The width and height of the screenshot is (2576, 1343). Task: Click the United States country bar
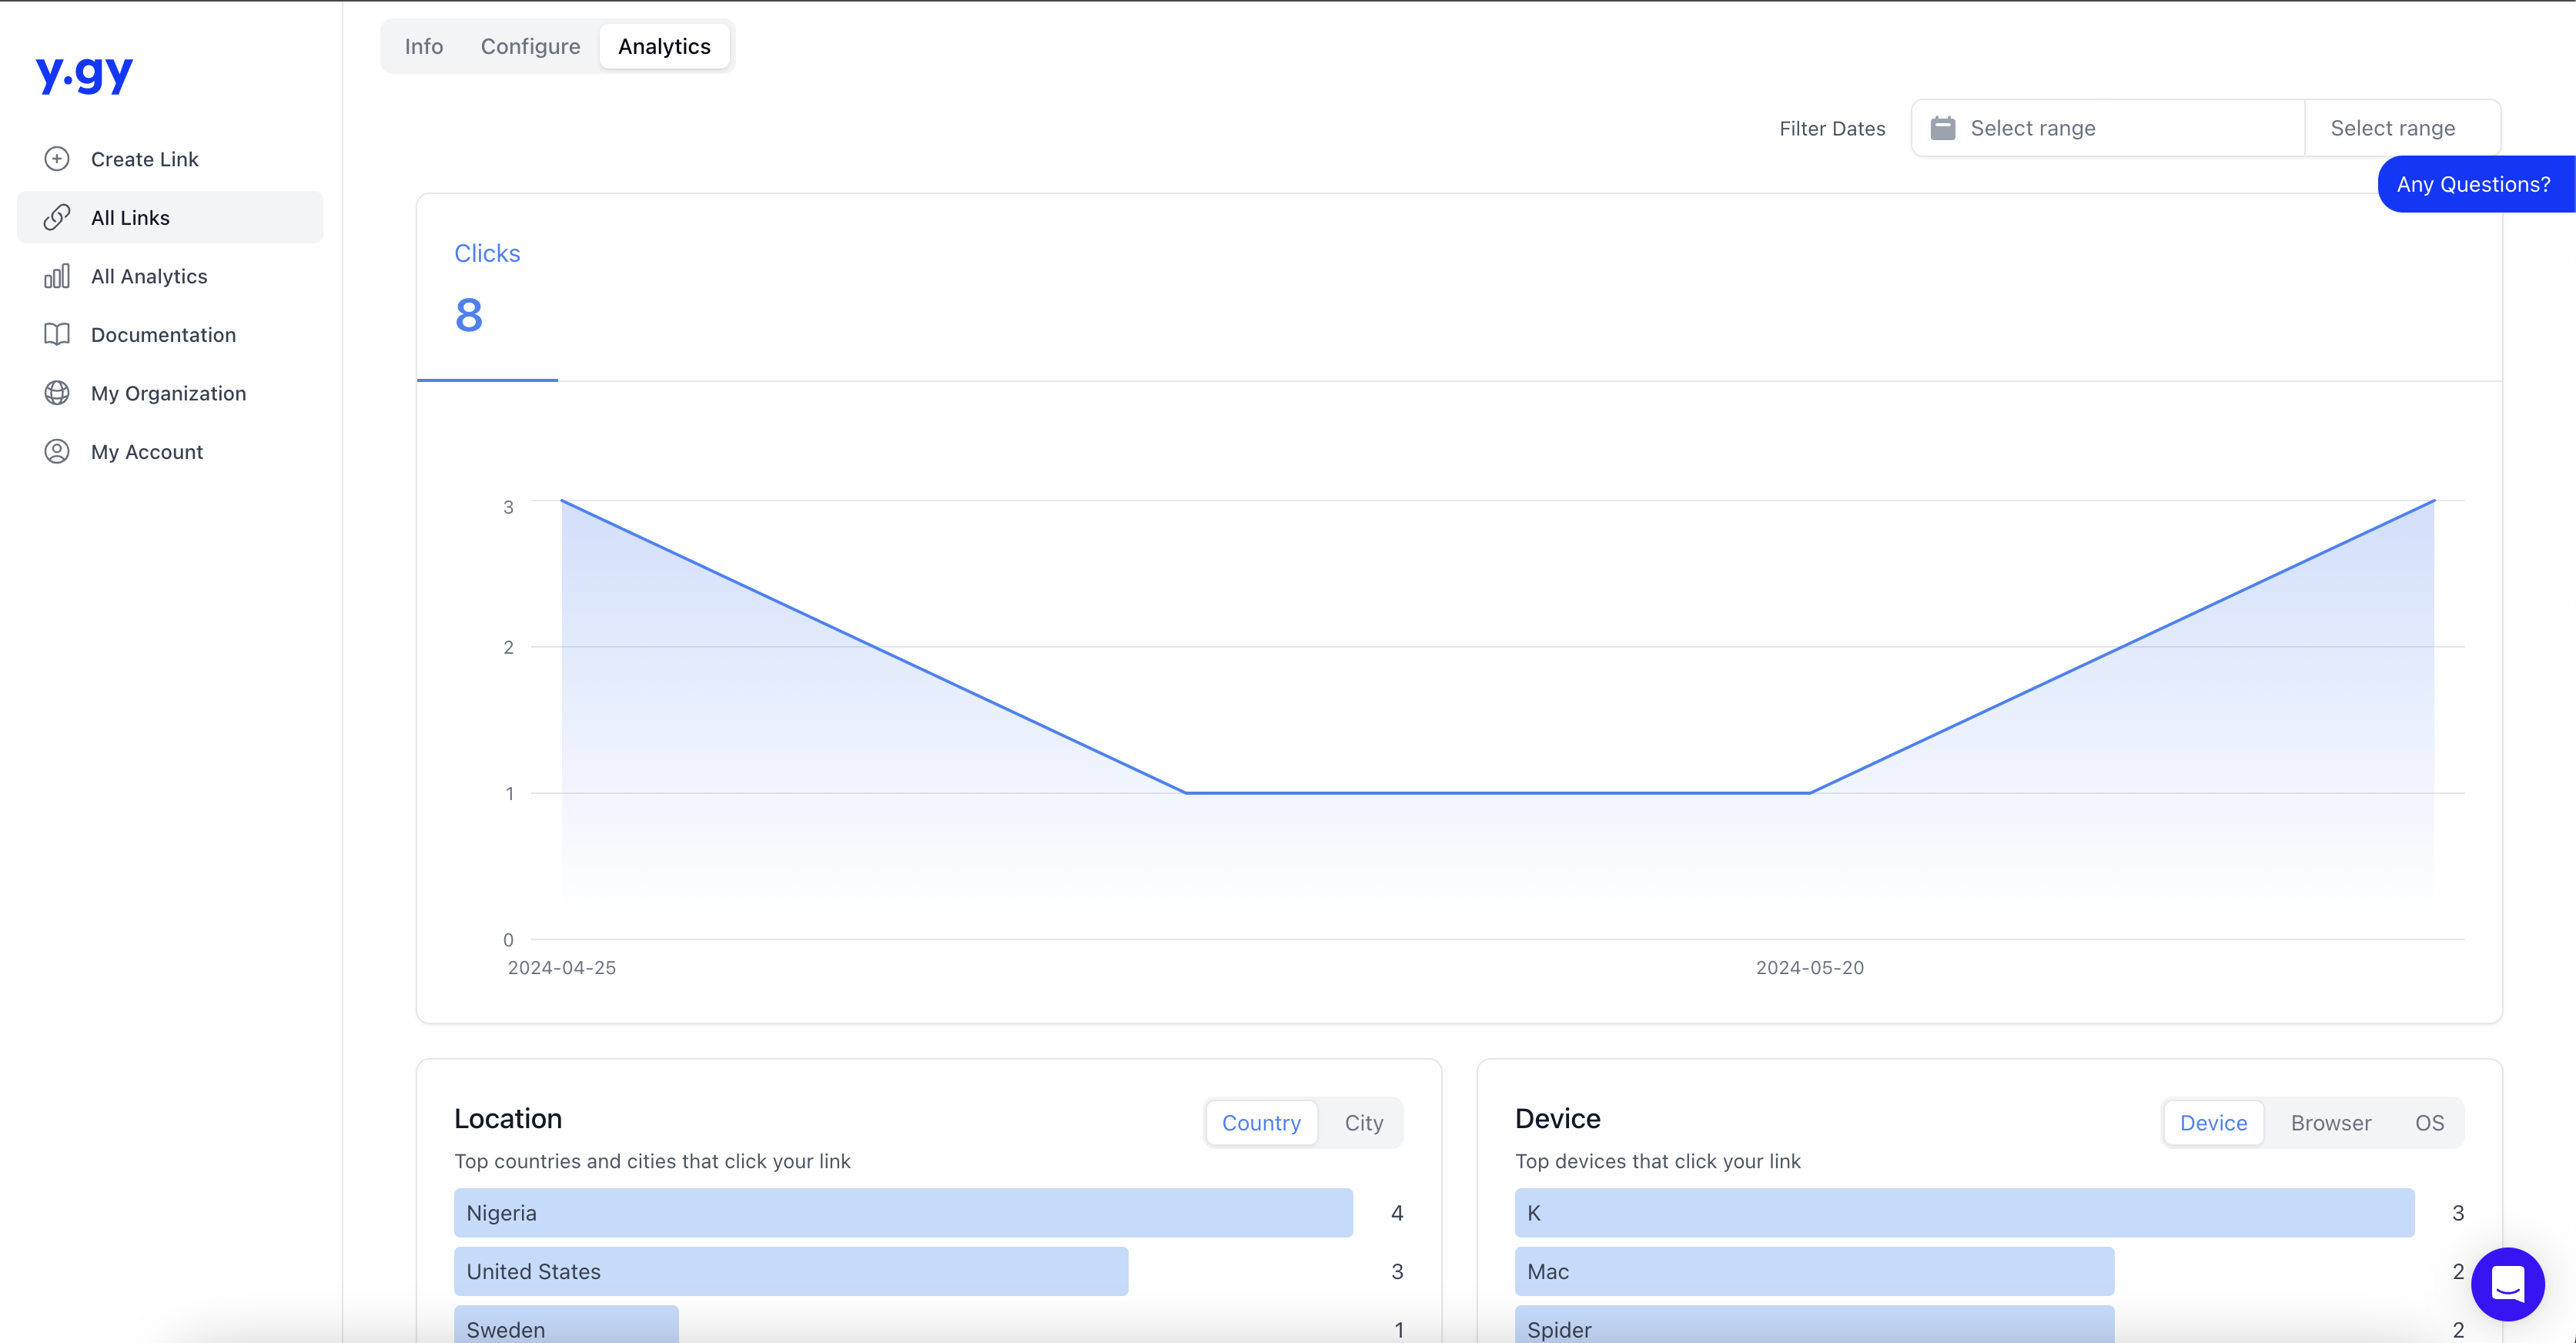(791, 1271)
